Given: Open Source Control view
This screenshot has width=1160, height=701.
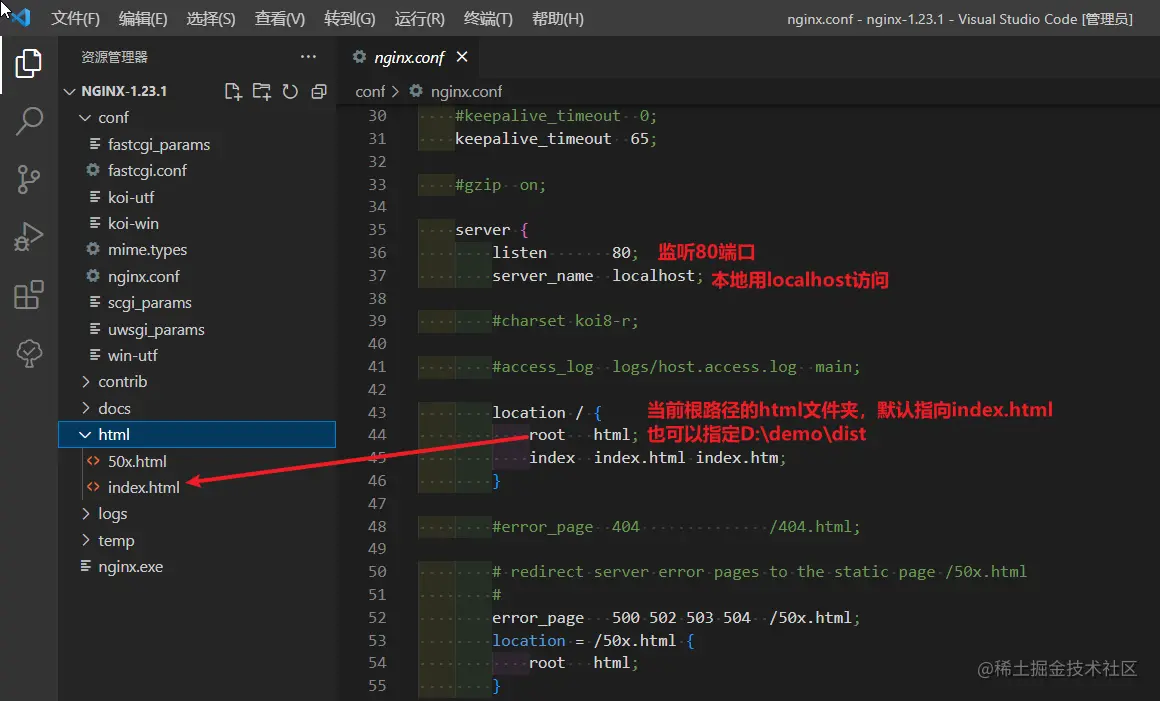Looking at the screenshot, I should coord(28,179).
